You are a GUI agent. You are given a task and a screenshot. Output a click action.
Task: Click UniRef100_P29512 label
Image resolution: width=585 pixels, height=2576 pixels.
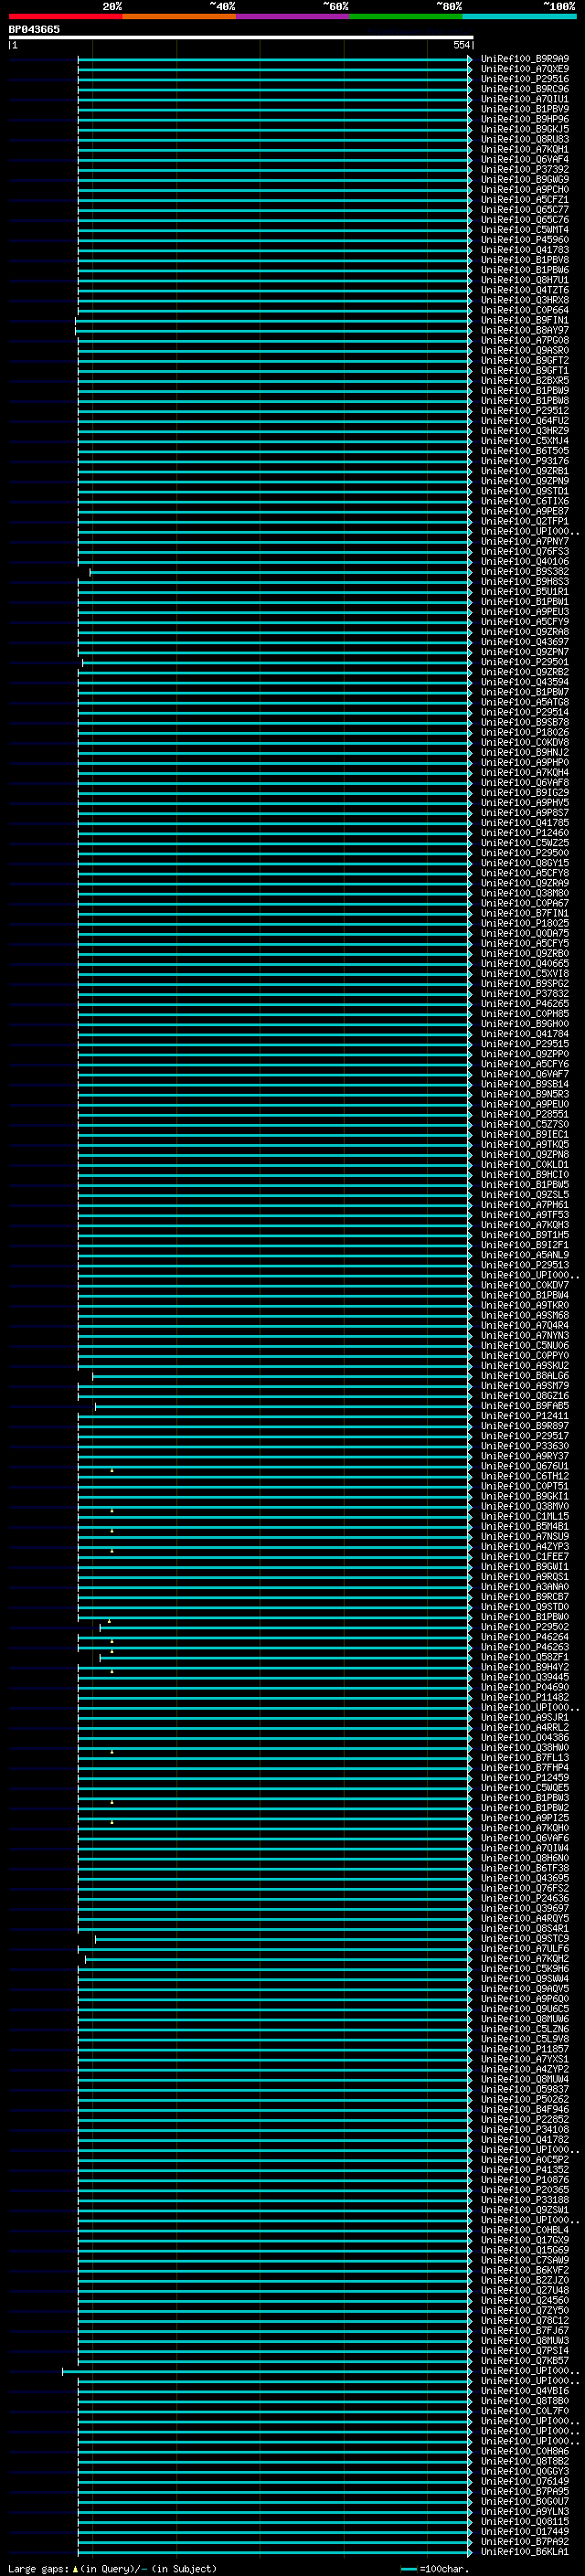pyautogui.click(x=525, y=410)
